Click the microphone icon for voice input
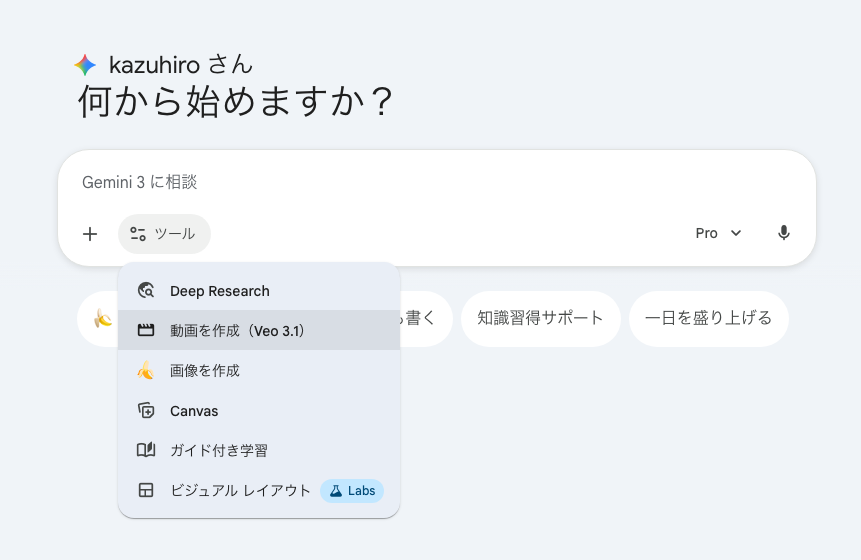The width and height of the screenshot is (861, 560). pyautogui.click(x=784, y=233)
